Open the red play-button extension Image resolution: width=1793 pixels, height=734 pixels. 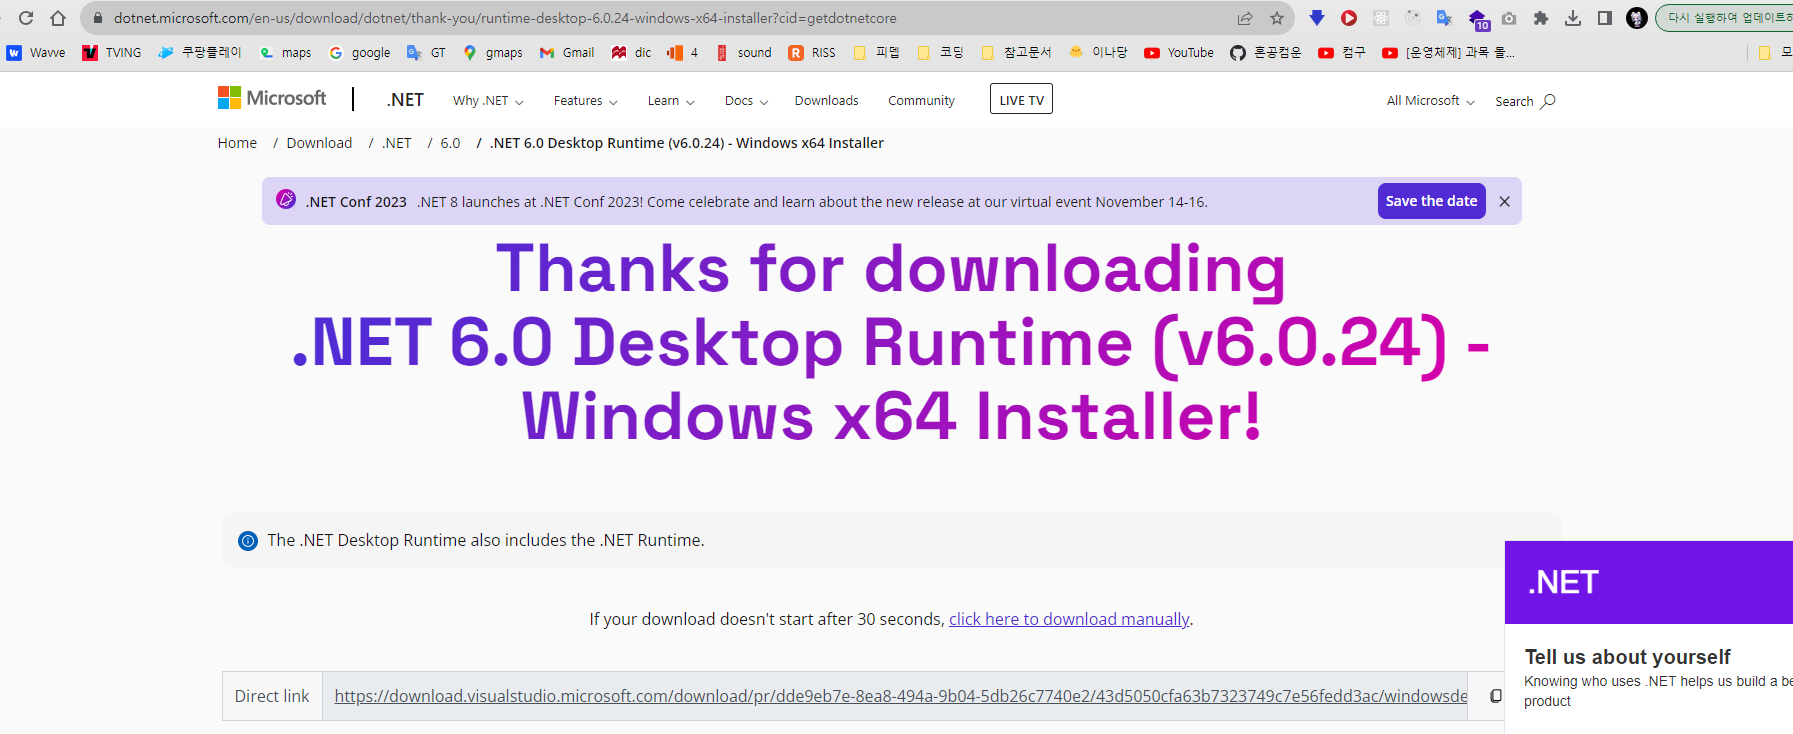pyautogui.click(x=1349, y=18)
